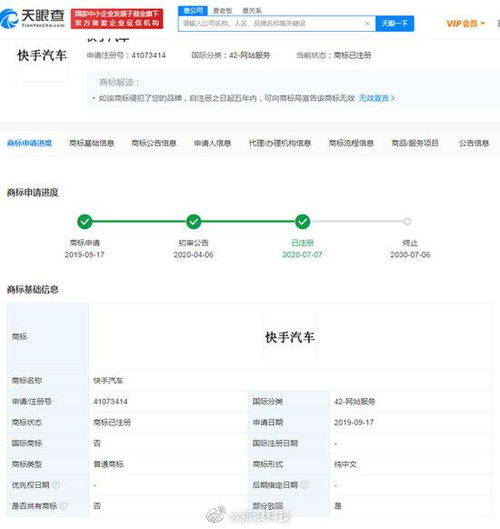Select the 查老板 search tab
This screenshot has width=500, height=529.
click(223, 11)
